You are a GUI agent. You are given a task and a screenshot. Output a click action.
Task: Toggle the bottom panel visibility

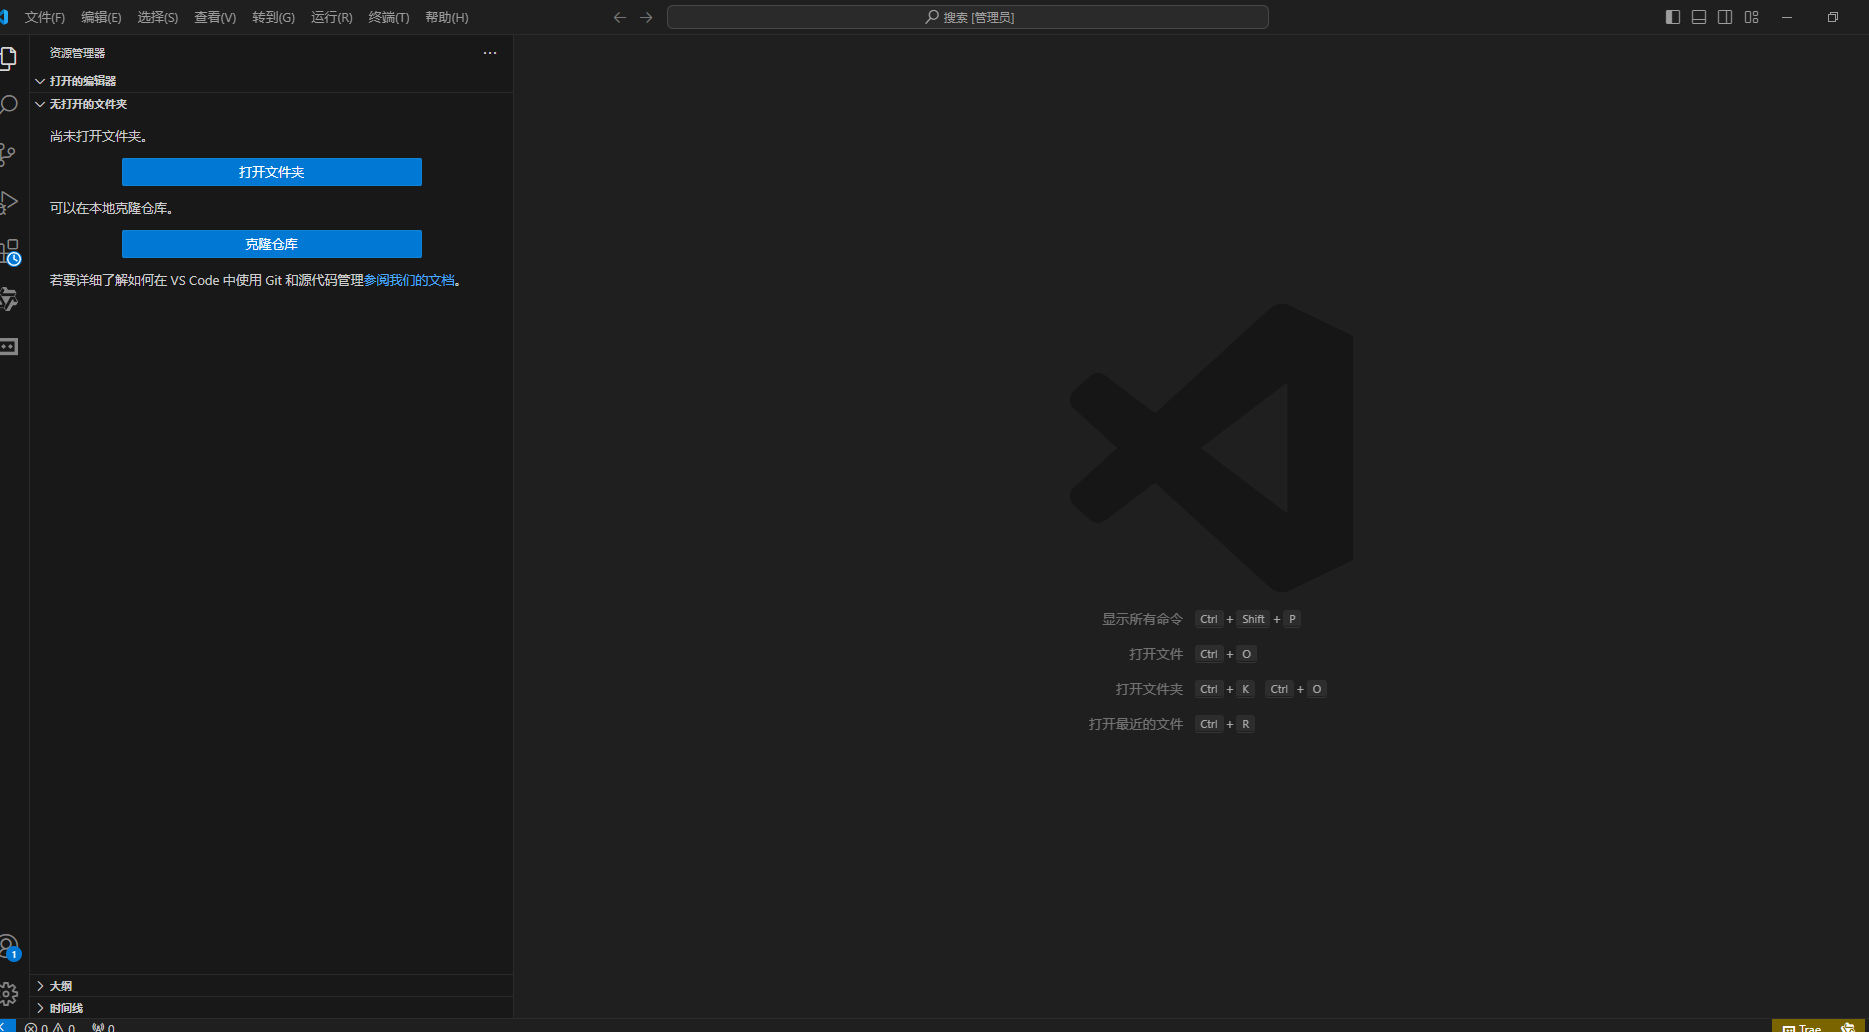click(x=1699, y=17)
